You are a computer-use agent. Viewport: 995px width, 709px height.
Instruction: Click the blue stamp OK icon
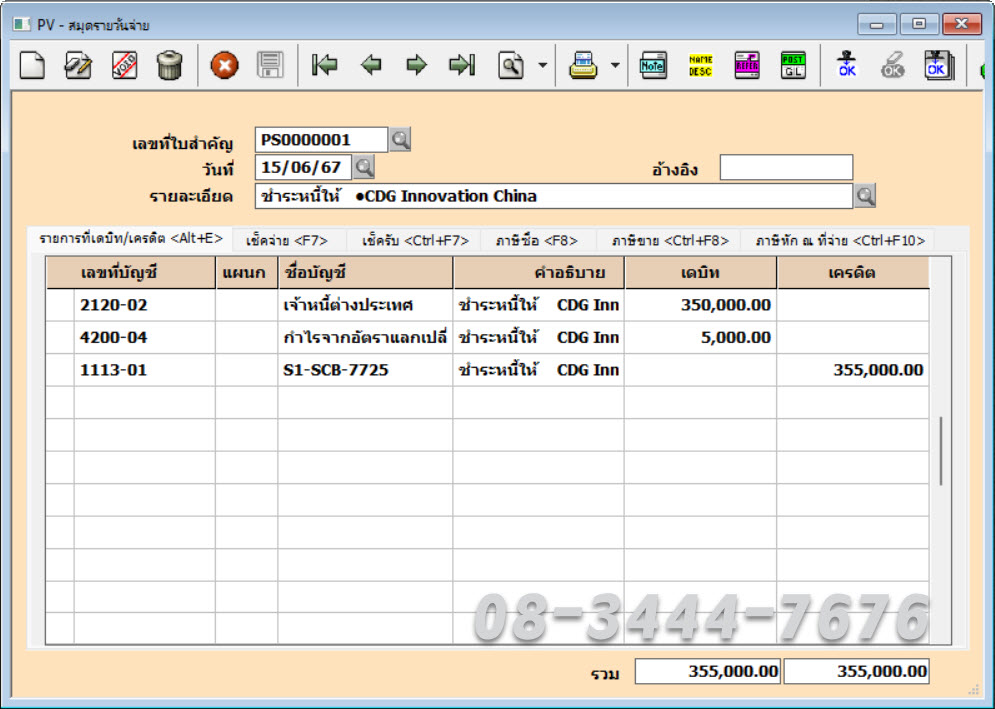(x=847, y=65)
